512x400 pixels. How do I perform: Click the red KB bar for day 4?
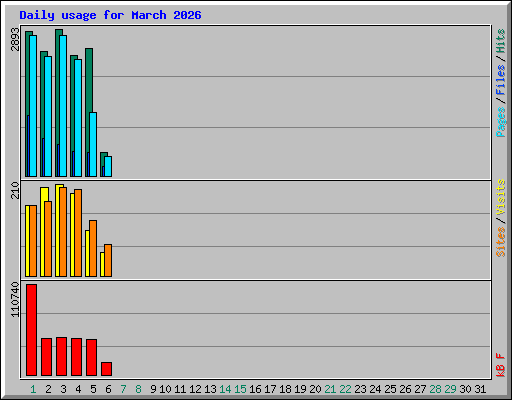(x=77, y=357)
